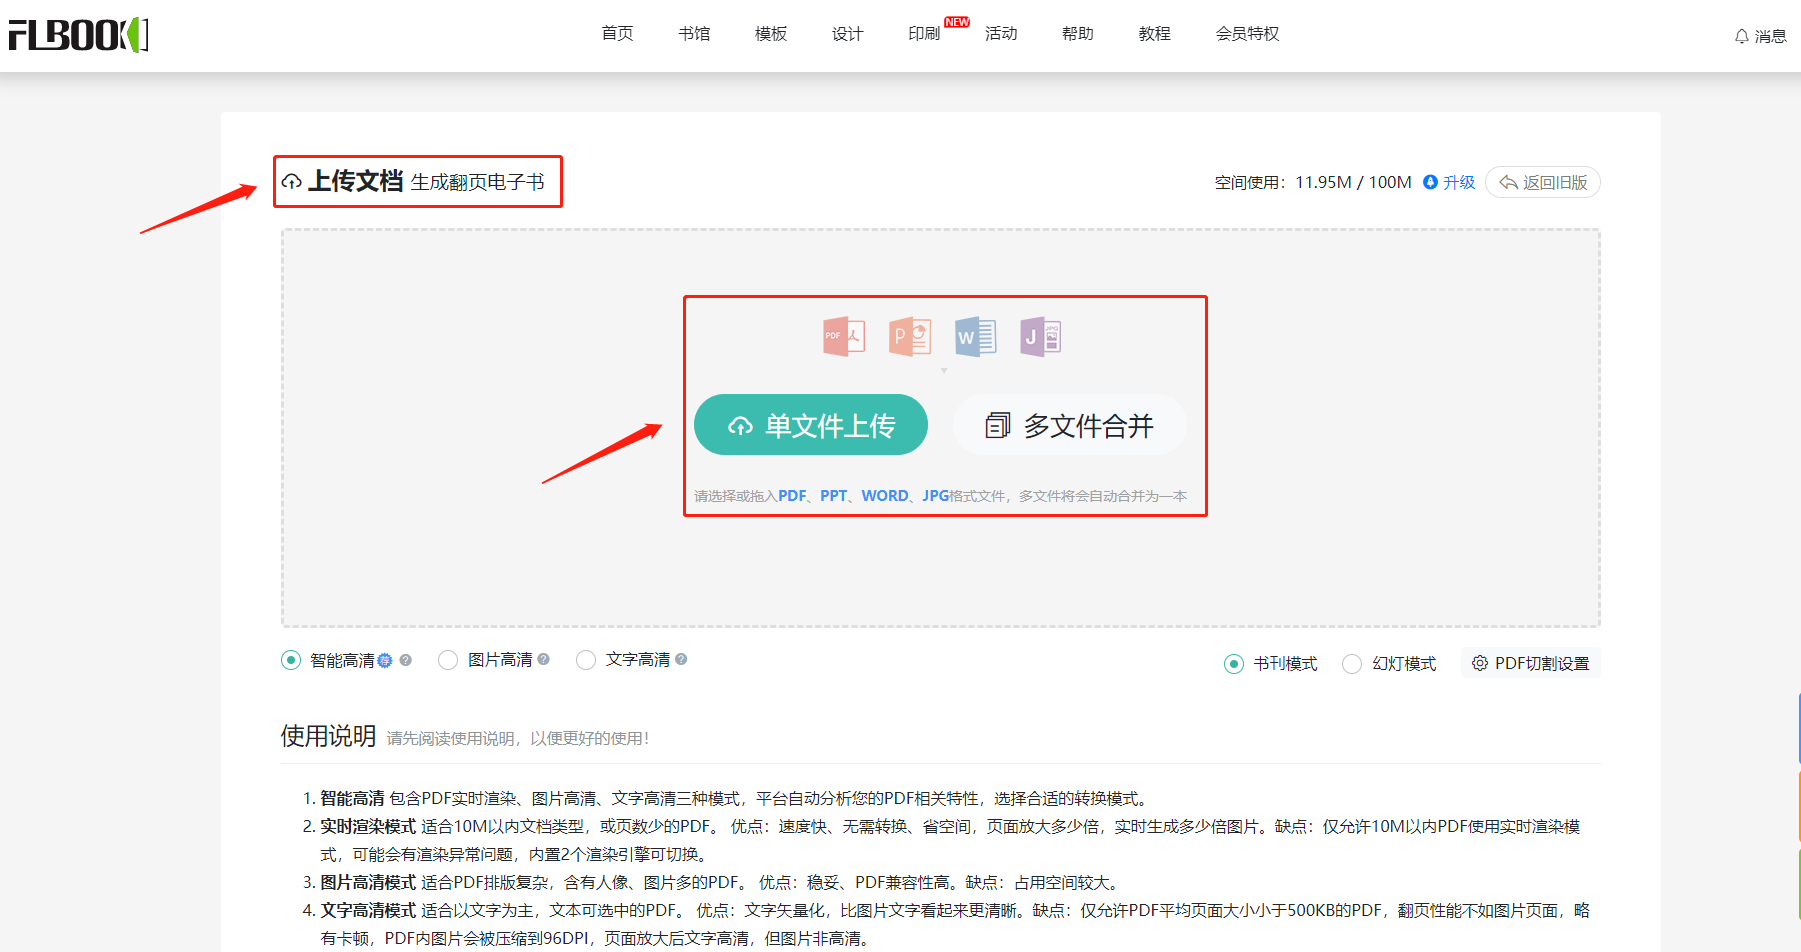The image size is (1801, 952).
Task: Click the 多文件合并 button
Action: pyautogui.click(x=1070, y=425)
